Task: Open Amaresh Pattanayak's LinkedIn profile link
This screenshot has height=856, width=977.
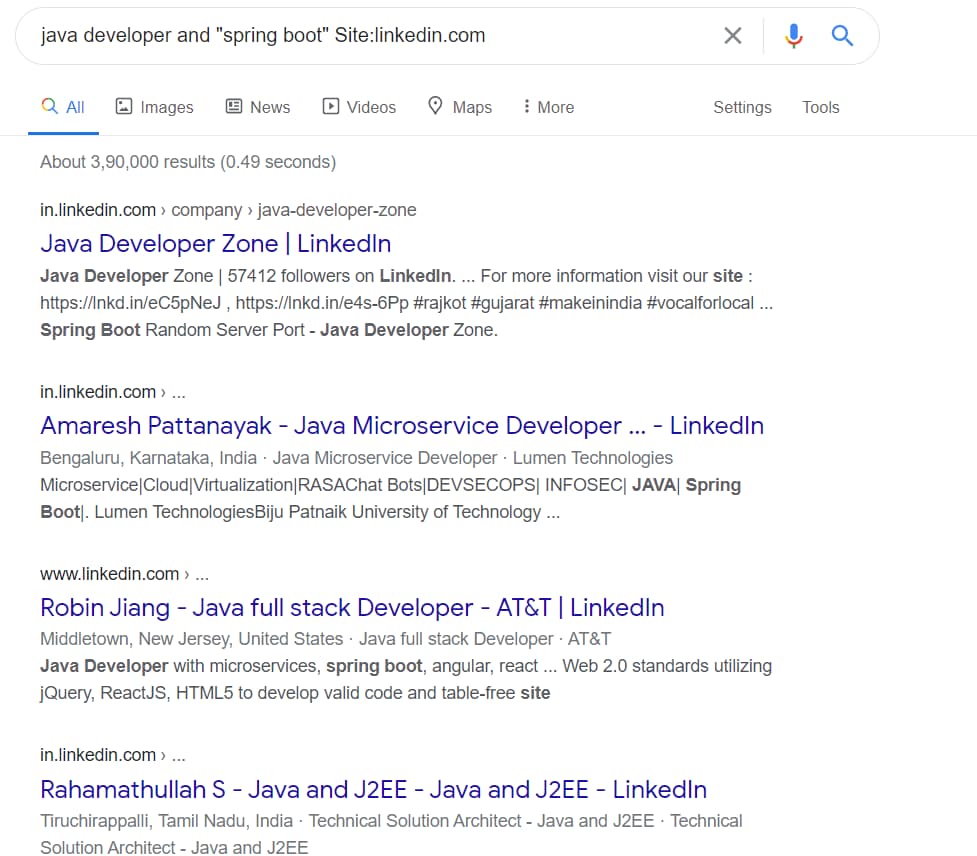Action: 401,425
